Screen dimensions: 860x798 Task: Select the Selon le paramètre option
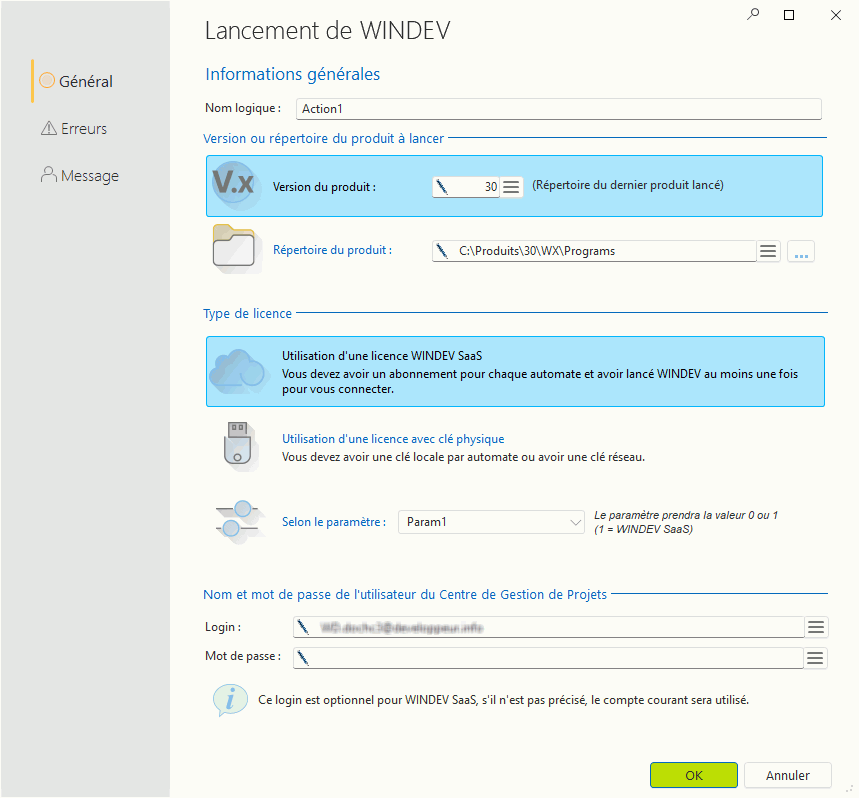click(333, 522)
